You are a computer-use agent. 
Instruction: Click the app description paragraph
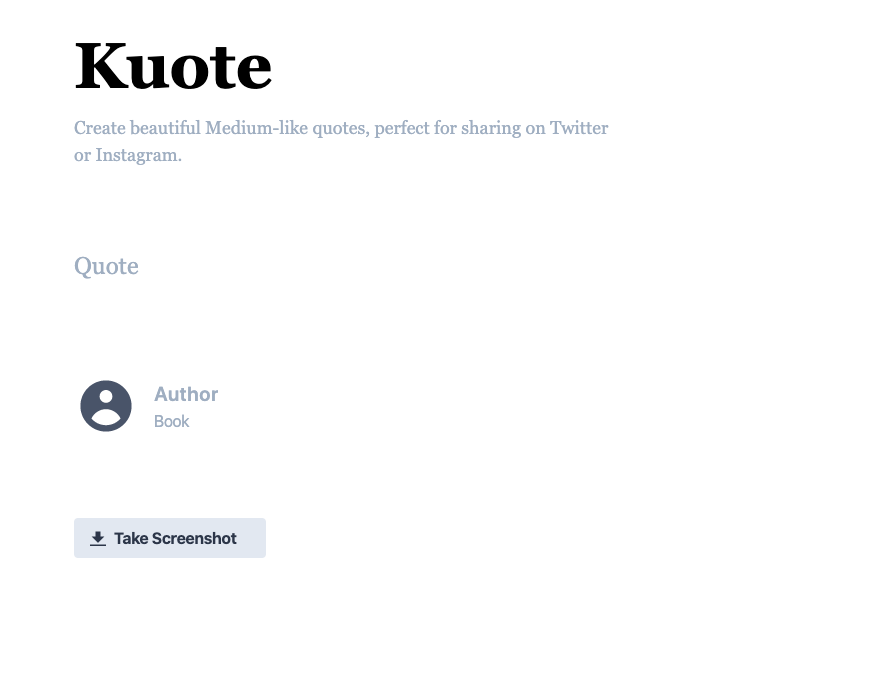pyautogui.click(x=341, y=141)
